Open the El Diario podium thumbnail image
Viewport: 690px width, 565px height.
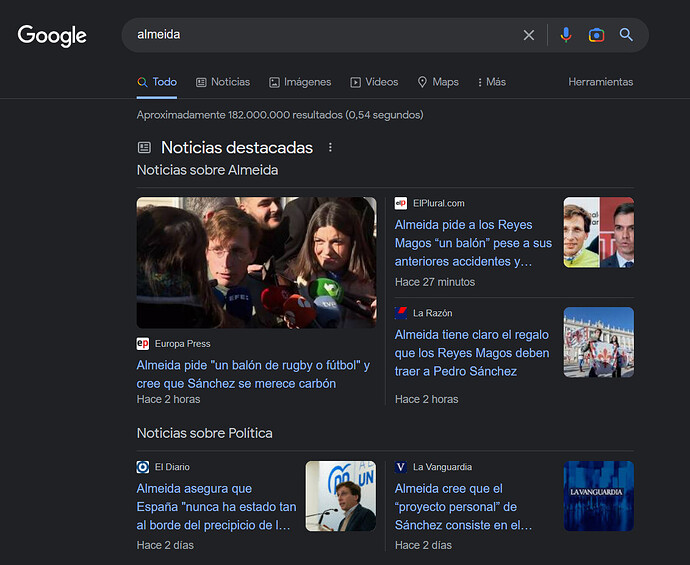341,496
